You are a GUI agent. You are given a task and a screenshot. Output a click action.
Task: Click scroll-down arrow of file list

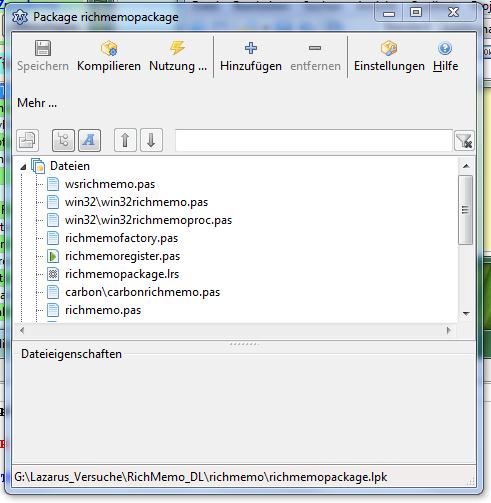coord(466,313)
